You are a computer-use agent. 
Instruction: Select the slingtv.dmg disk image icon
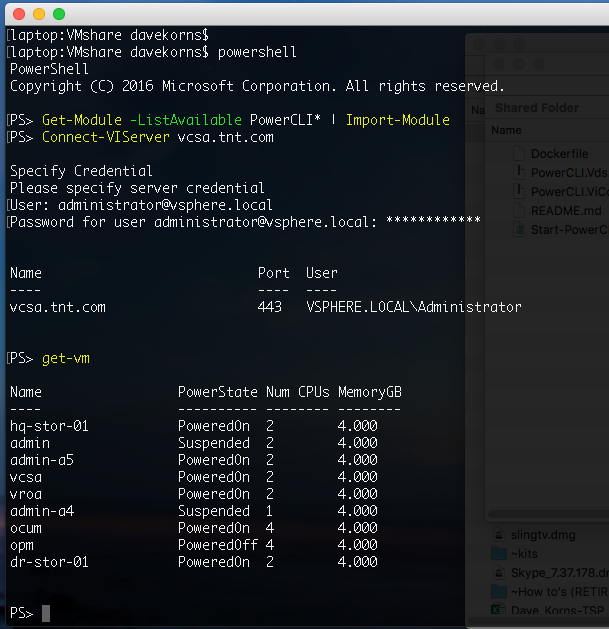click(x=499, y=533)
